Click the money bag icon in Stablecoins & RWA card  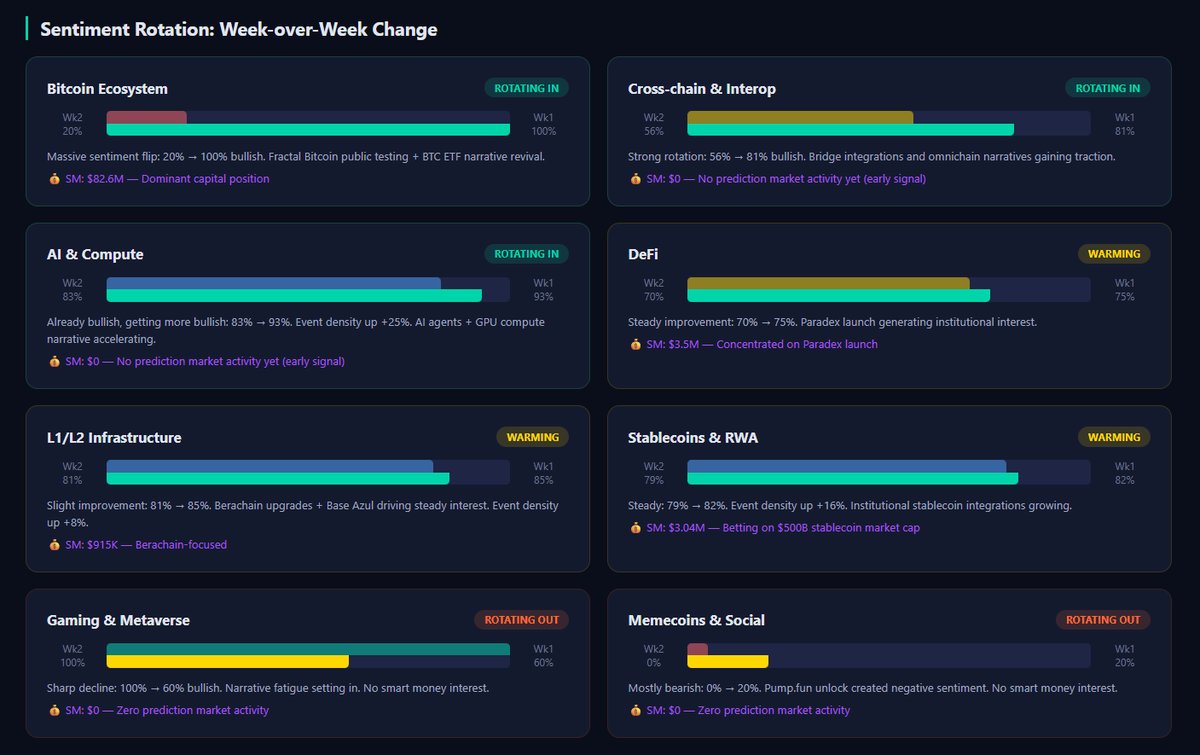pyautogui.click(x=635, y=528)
